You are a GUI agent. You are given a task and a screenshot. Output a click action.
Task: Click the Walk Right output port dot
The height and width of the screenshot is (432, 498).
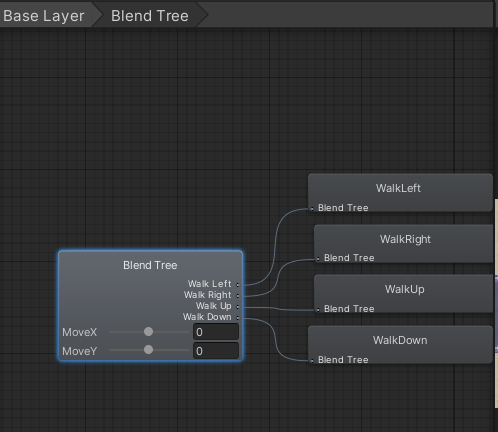click(238, 296)
